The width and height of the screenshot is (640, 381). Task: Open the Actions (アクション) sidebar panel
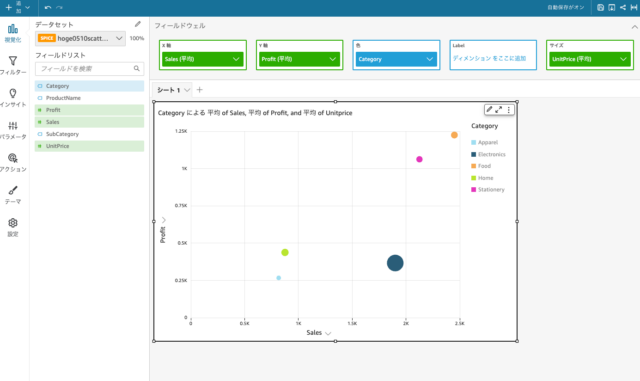click(13, 163)
